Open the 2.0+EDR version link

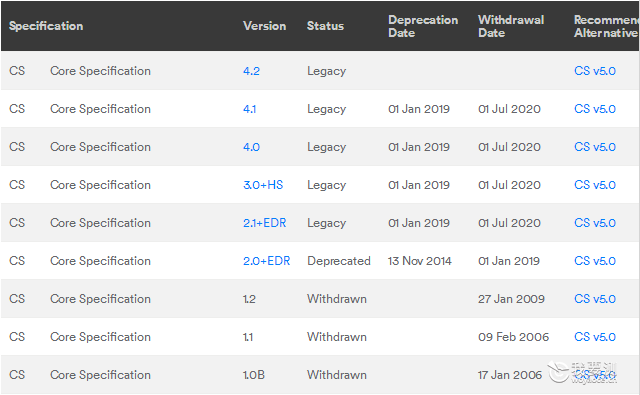[267, 261]
